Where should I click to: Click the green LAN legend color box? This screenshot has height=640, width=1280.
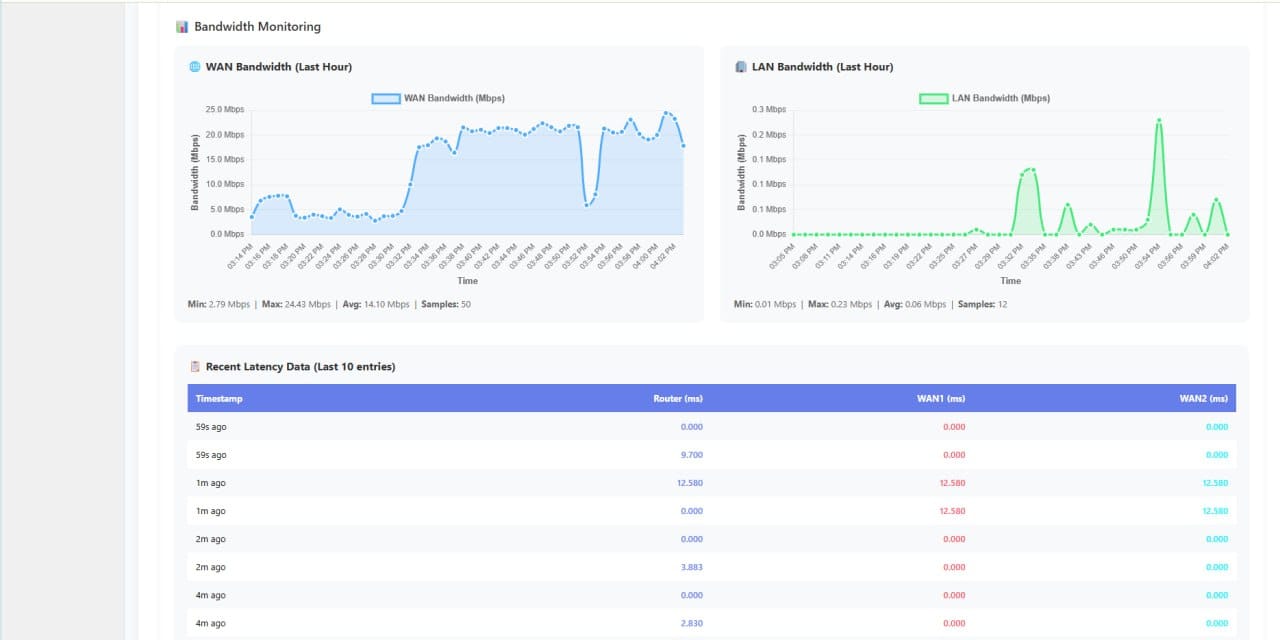point(933,98)
